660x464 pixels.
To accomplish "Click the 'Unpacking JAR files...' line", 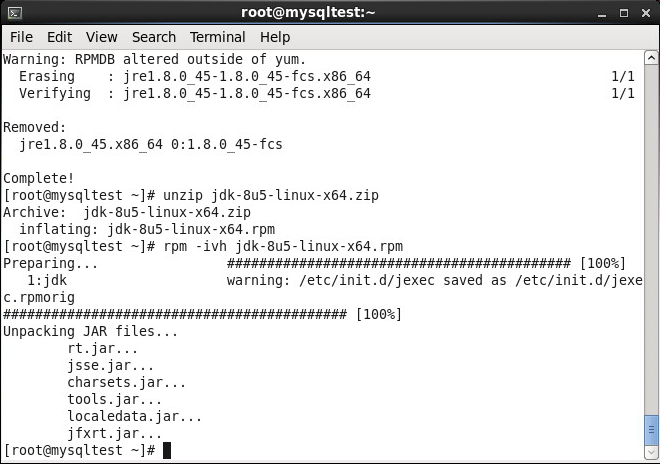I will 90,331.
